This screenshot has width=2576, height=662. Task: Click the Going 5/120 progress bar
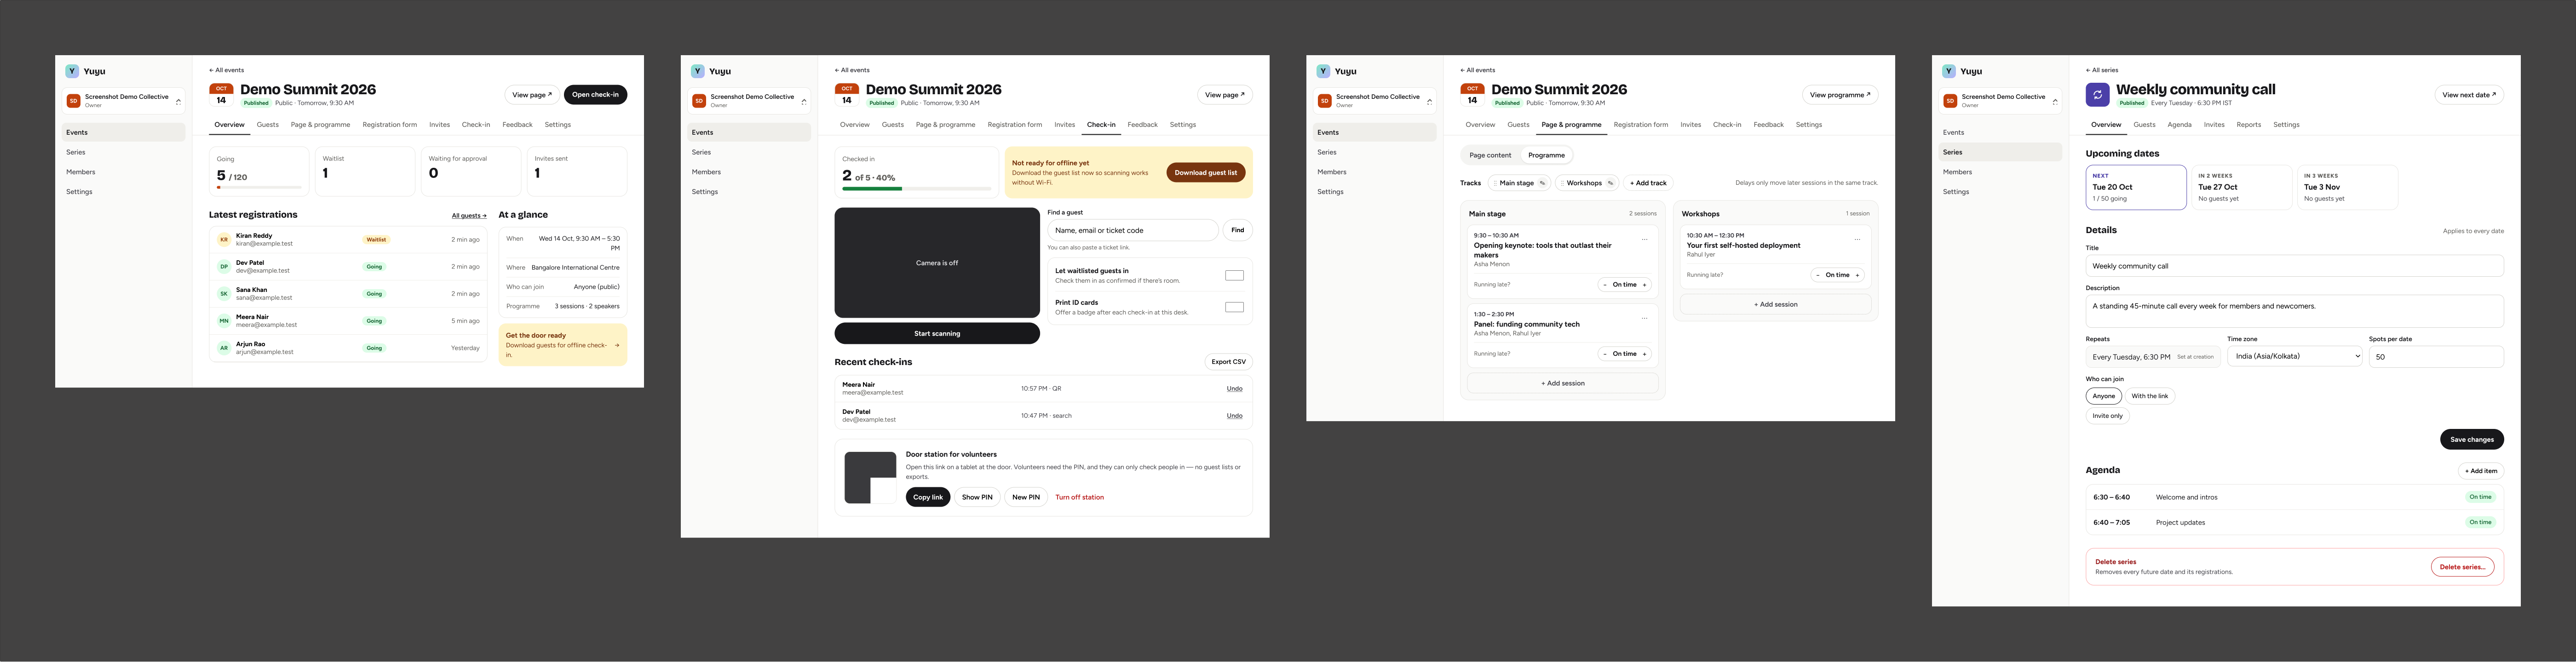[259, 187]
